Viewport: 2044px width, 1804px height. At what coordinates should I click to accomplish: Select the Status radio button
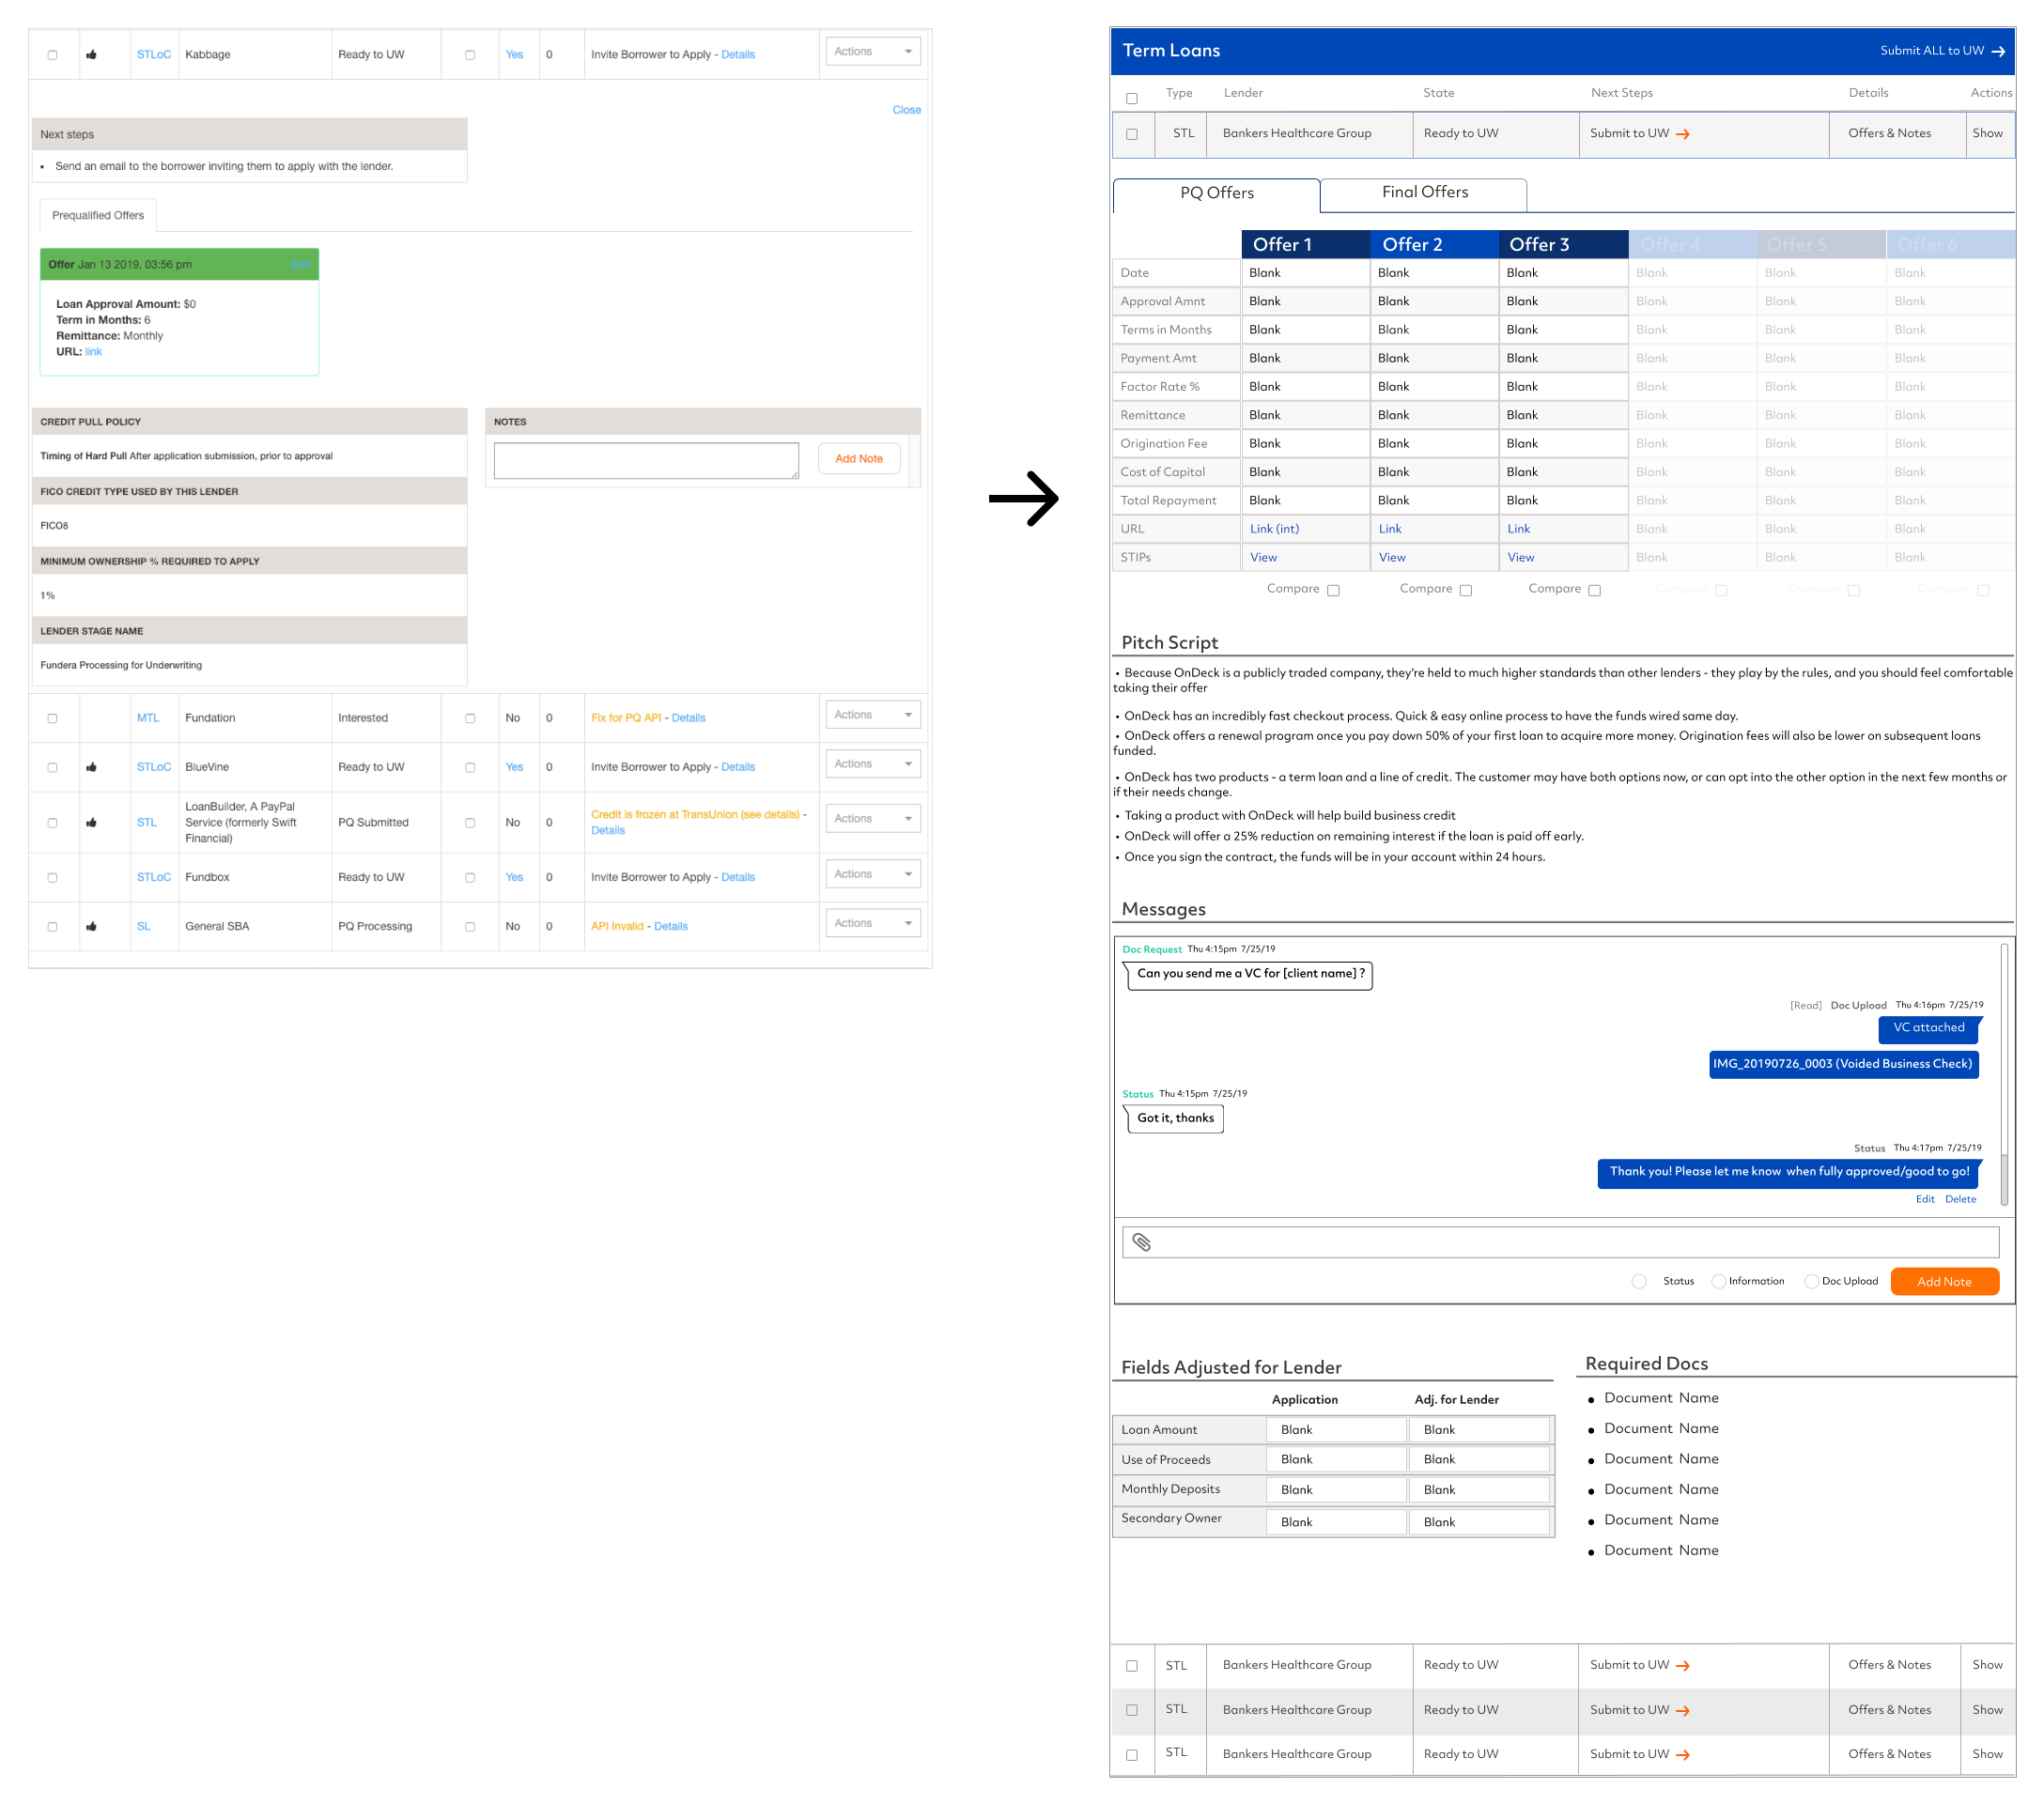(1638, 1281)
